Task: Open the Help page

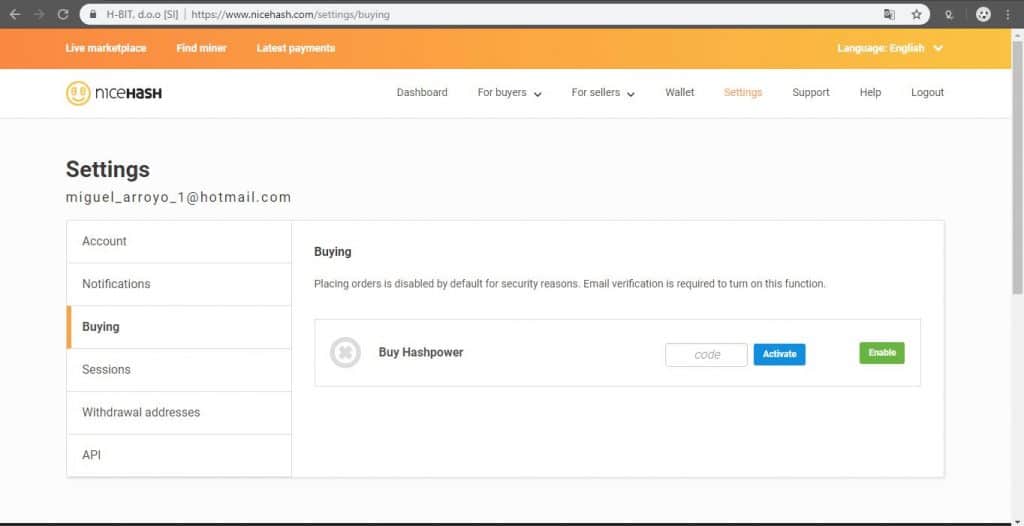Action: tap(870, 92)
